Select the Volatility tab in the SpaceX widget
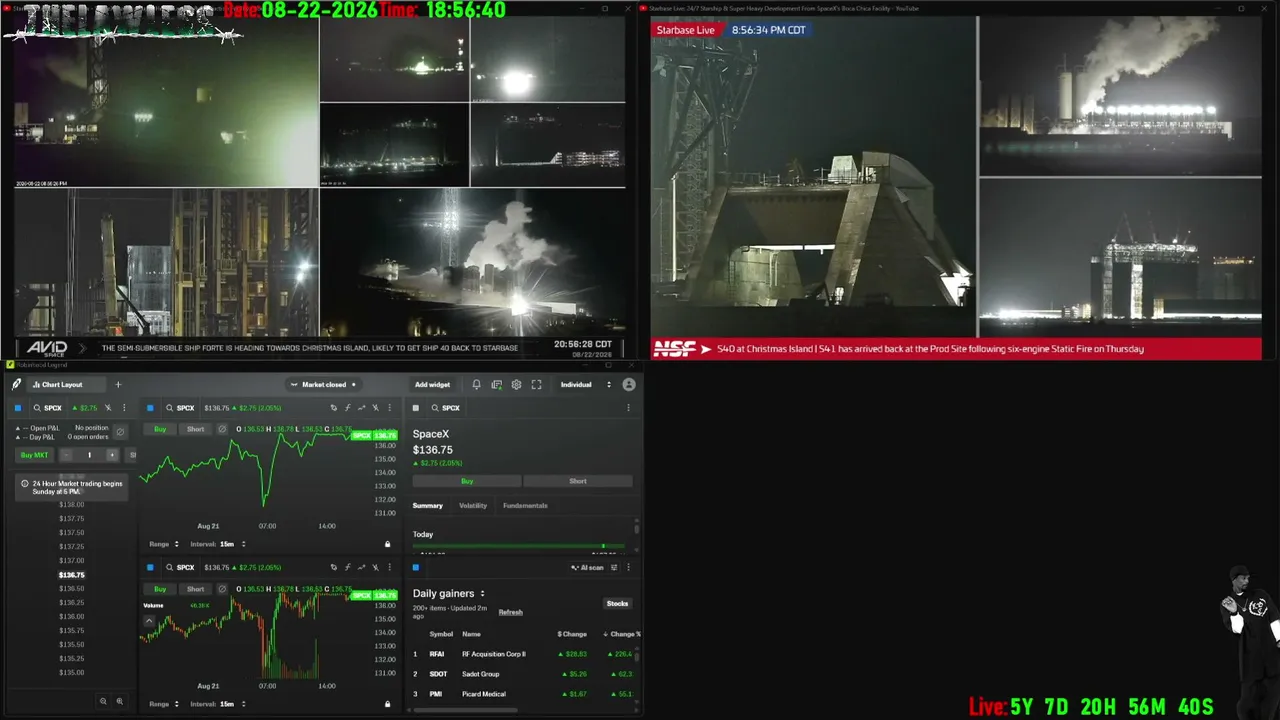The width and height of the screenshot is (1280, 720). pyautogui.click(x=473, y=506)
